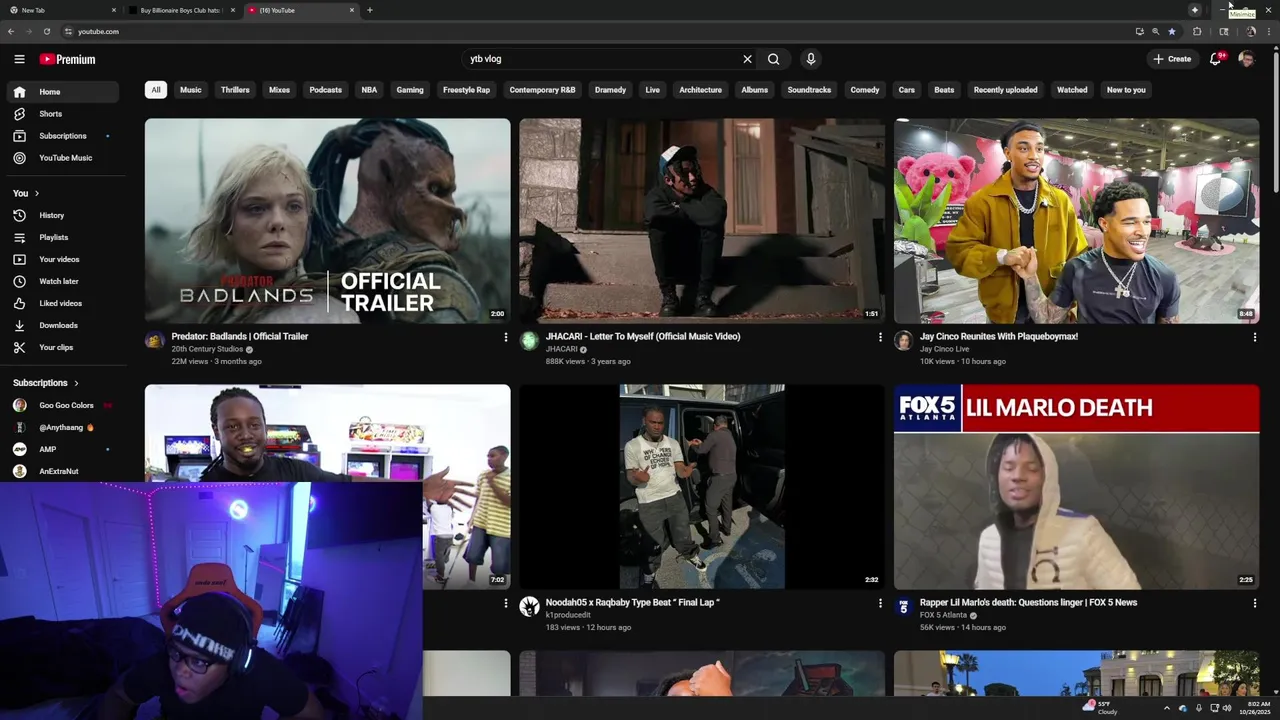Image resolution: width=1280 pixels, height=720 pixels.
Task: Go to Home in the sidebar
Action: point(63,92)
